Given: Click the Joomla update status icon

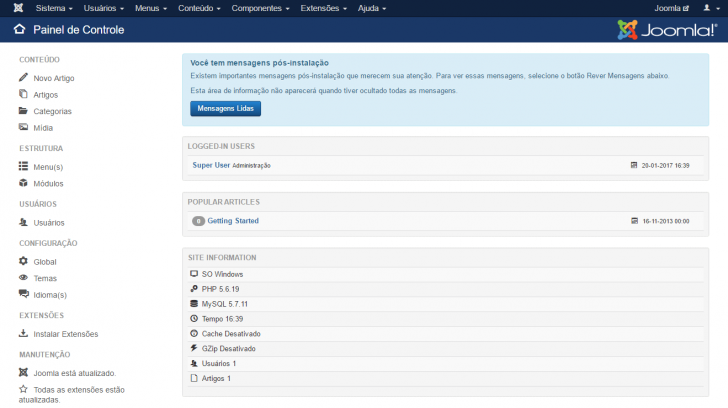Looking at the screenshot, I should [x=23, y=372].
